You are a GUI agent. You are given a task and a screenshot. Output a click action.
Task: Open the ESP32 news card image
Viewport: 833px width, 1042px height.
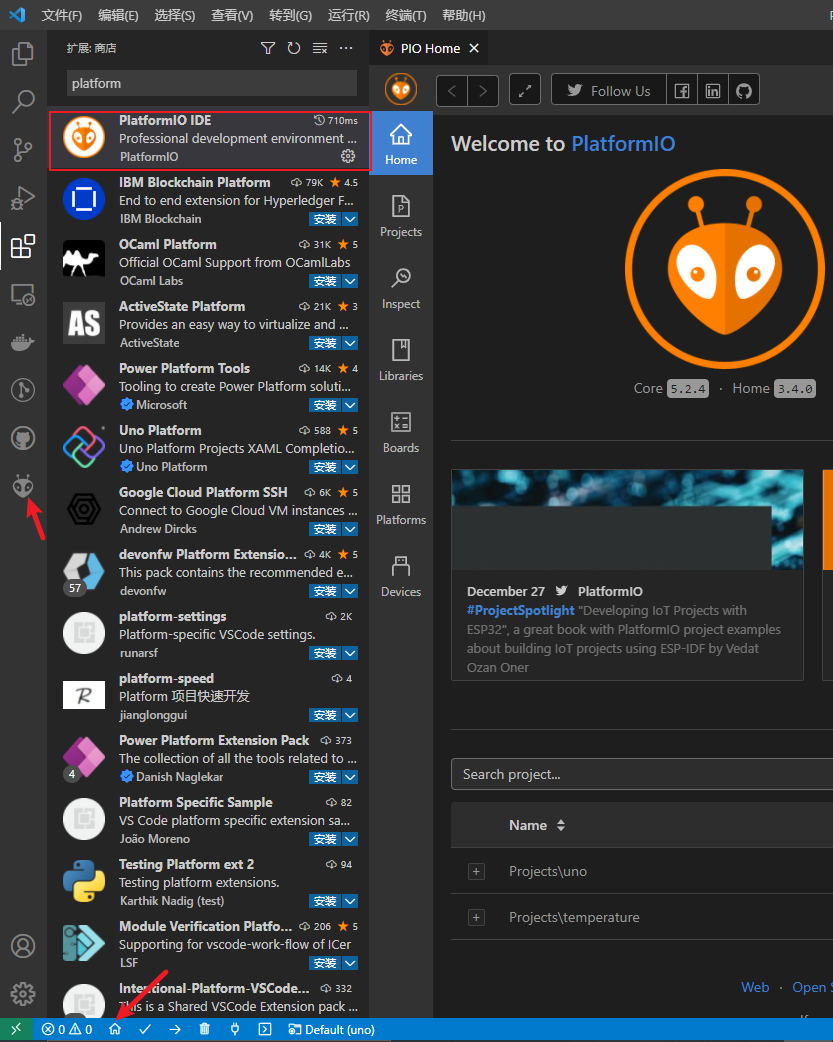pos(627,519)
